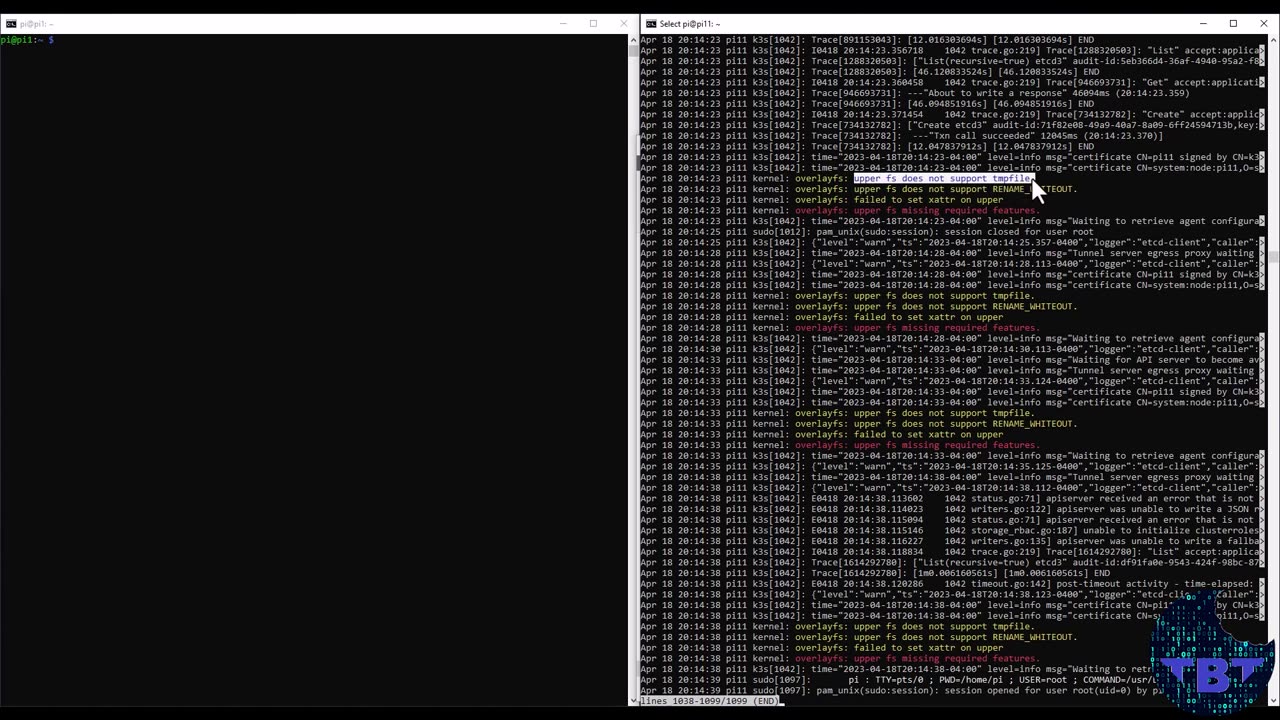
Task: Click the 'storage_rbac.go:187' clusterroles error line
Action: (952, 531)
